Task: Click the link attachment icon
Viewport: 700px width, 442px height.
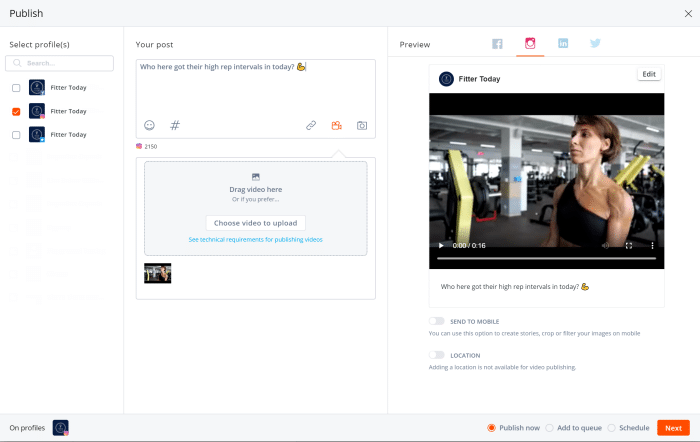Action: [x=311, y=125]
